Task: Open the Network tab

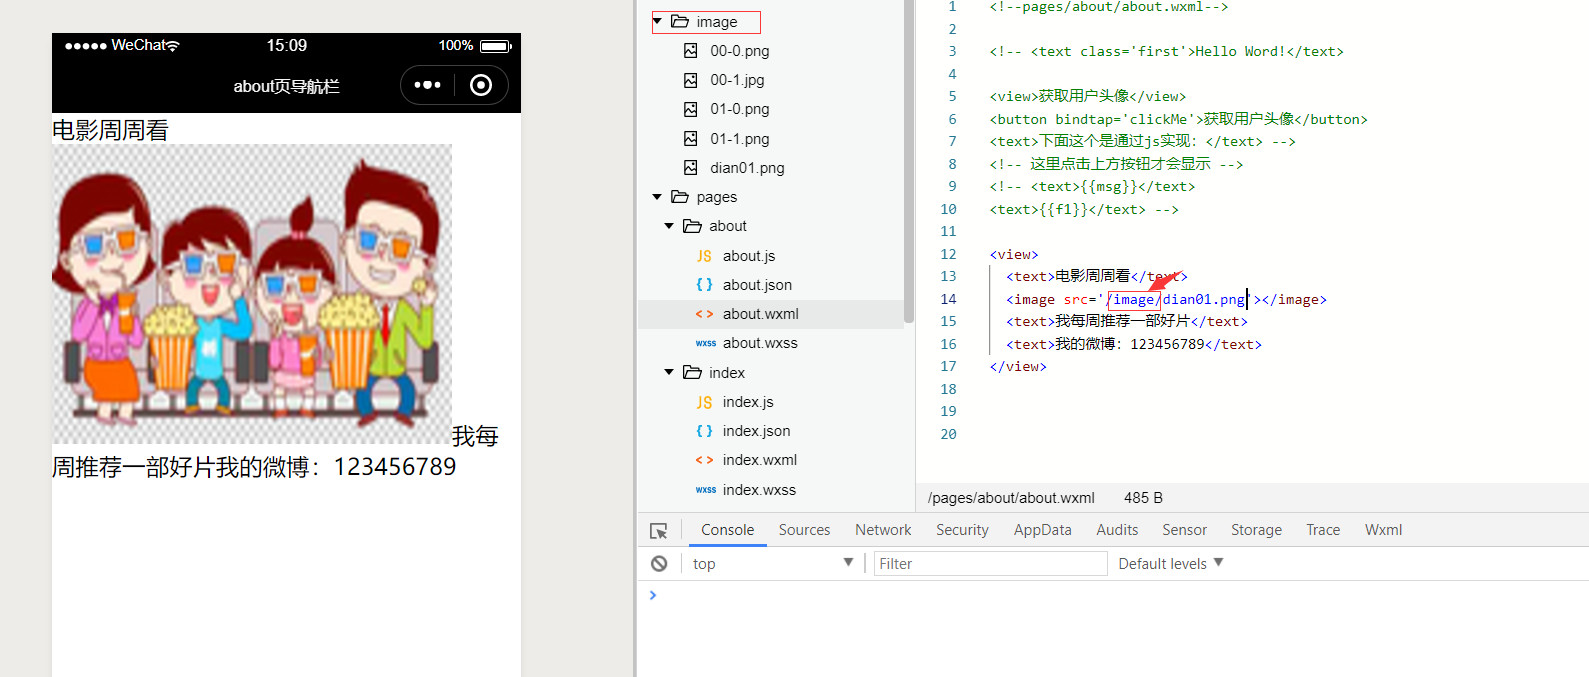Action: (883, 530)
